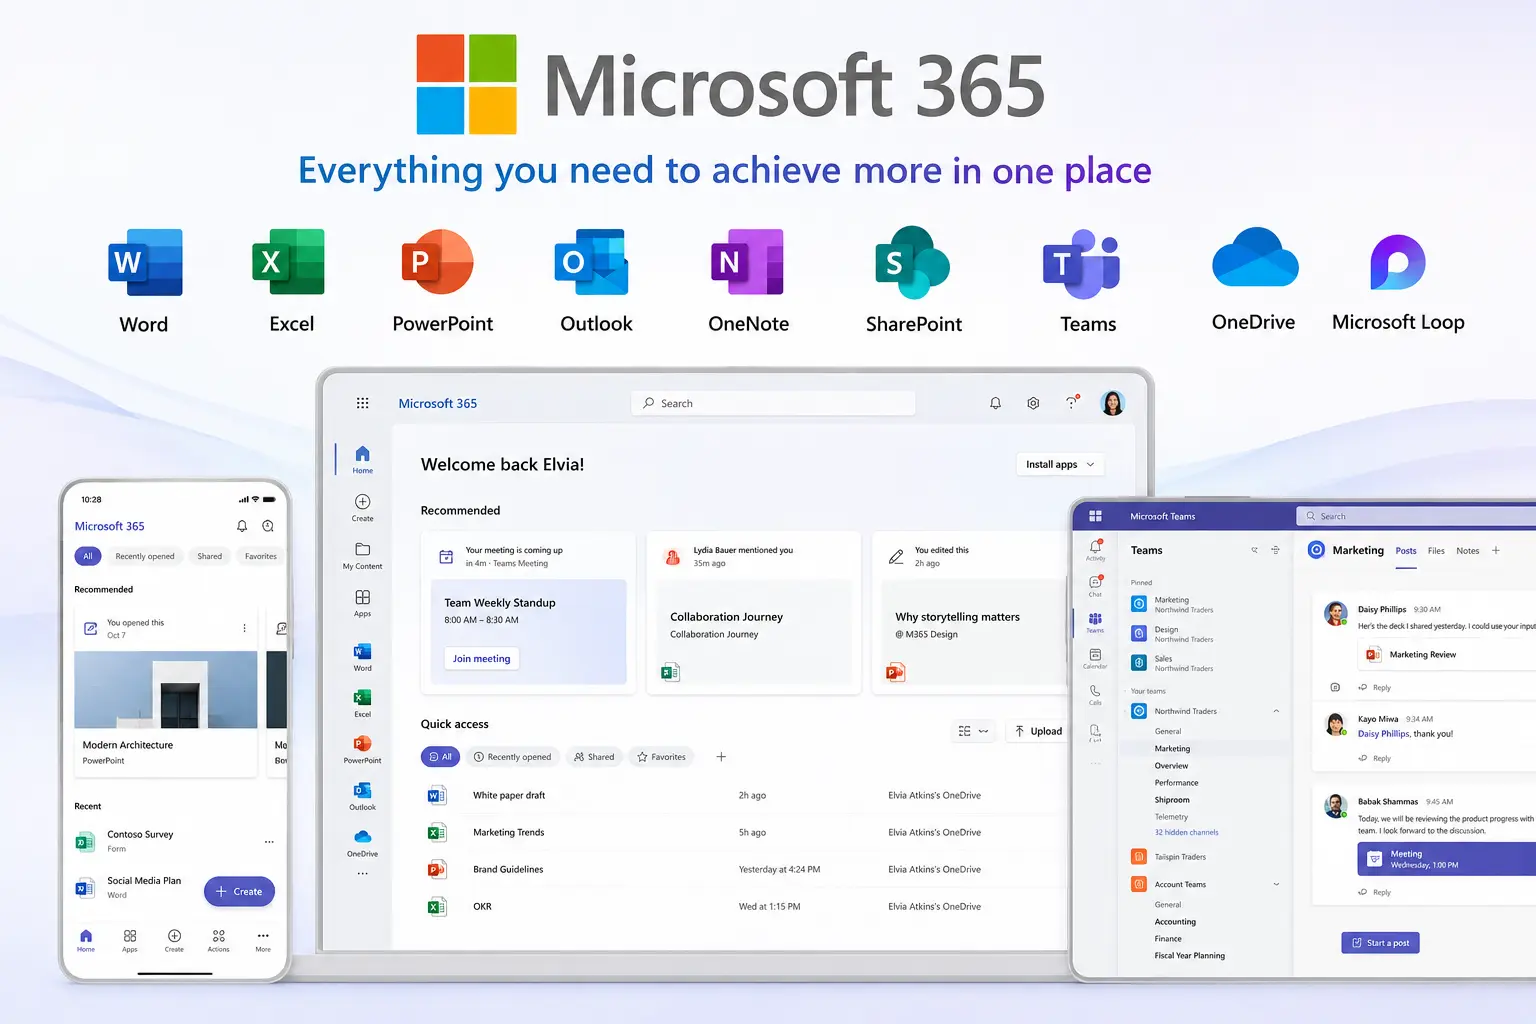Image resolution: width=1536 pixels, height=1024 pixels.
Task: Open more options for Contoso Survey
Action: [x=269, y=842]
